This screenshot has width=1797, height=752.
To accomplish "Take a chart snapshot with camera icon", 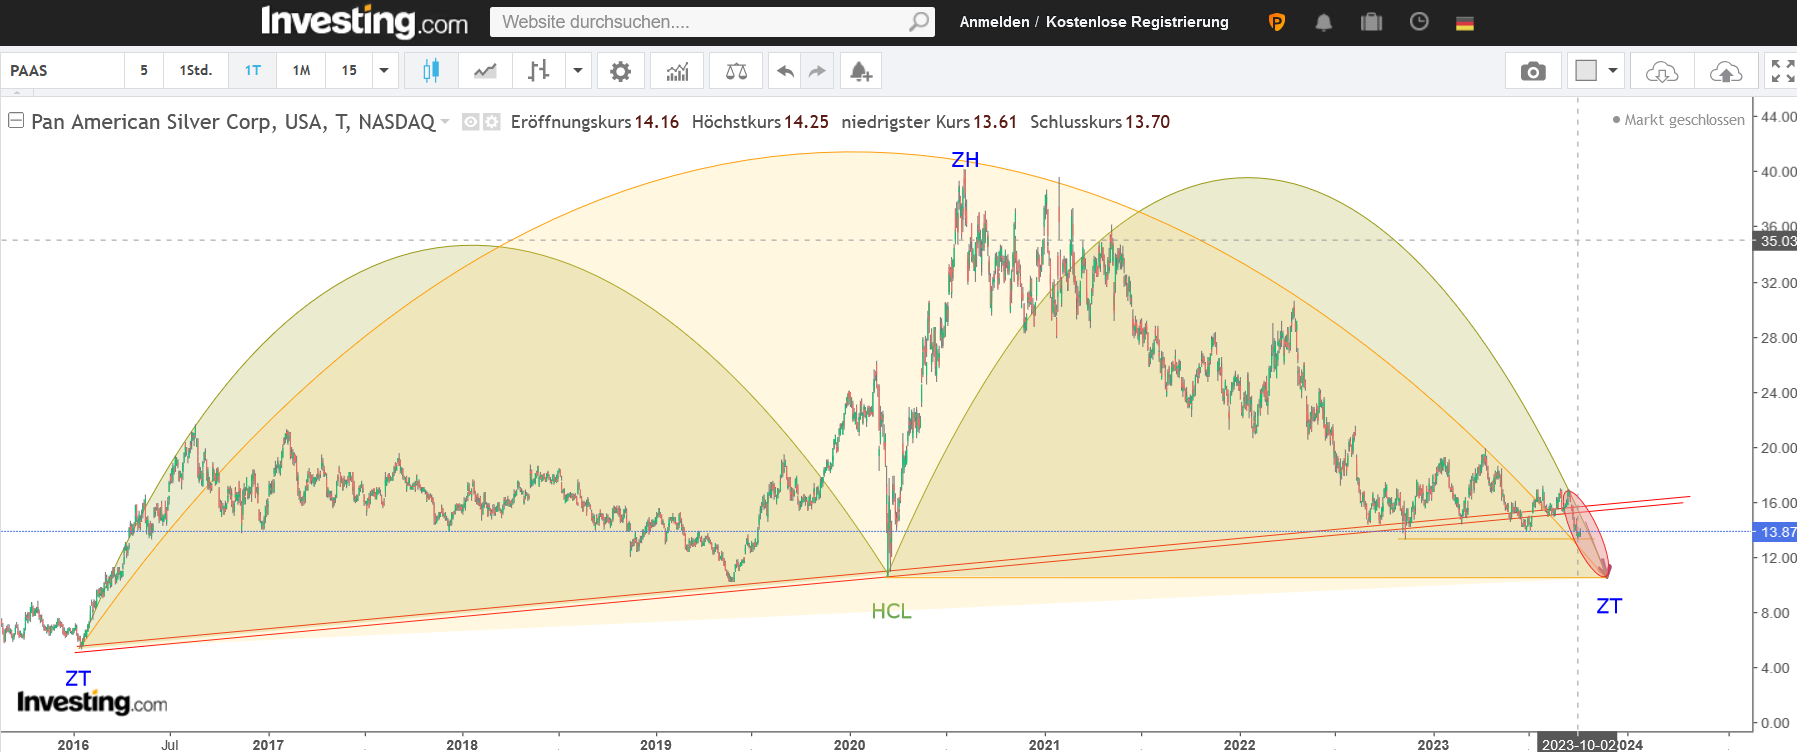I will (1533, 71).
